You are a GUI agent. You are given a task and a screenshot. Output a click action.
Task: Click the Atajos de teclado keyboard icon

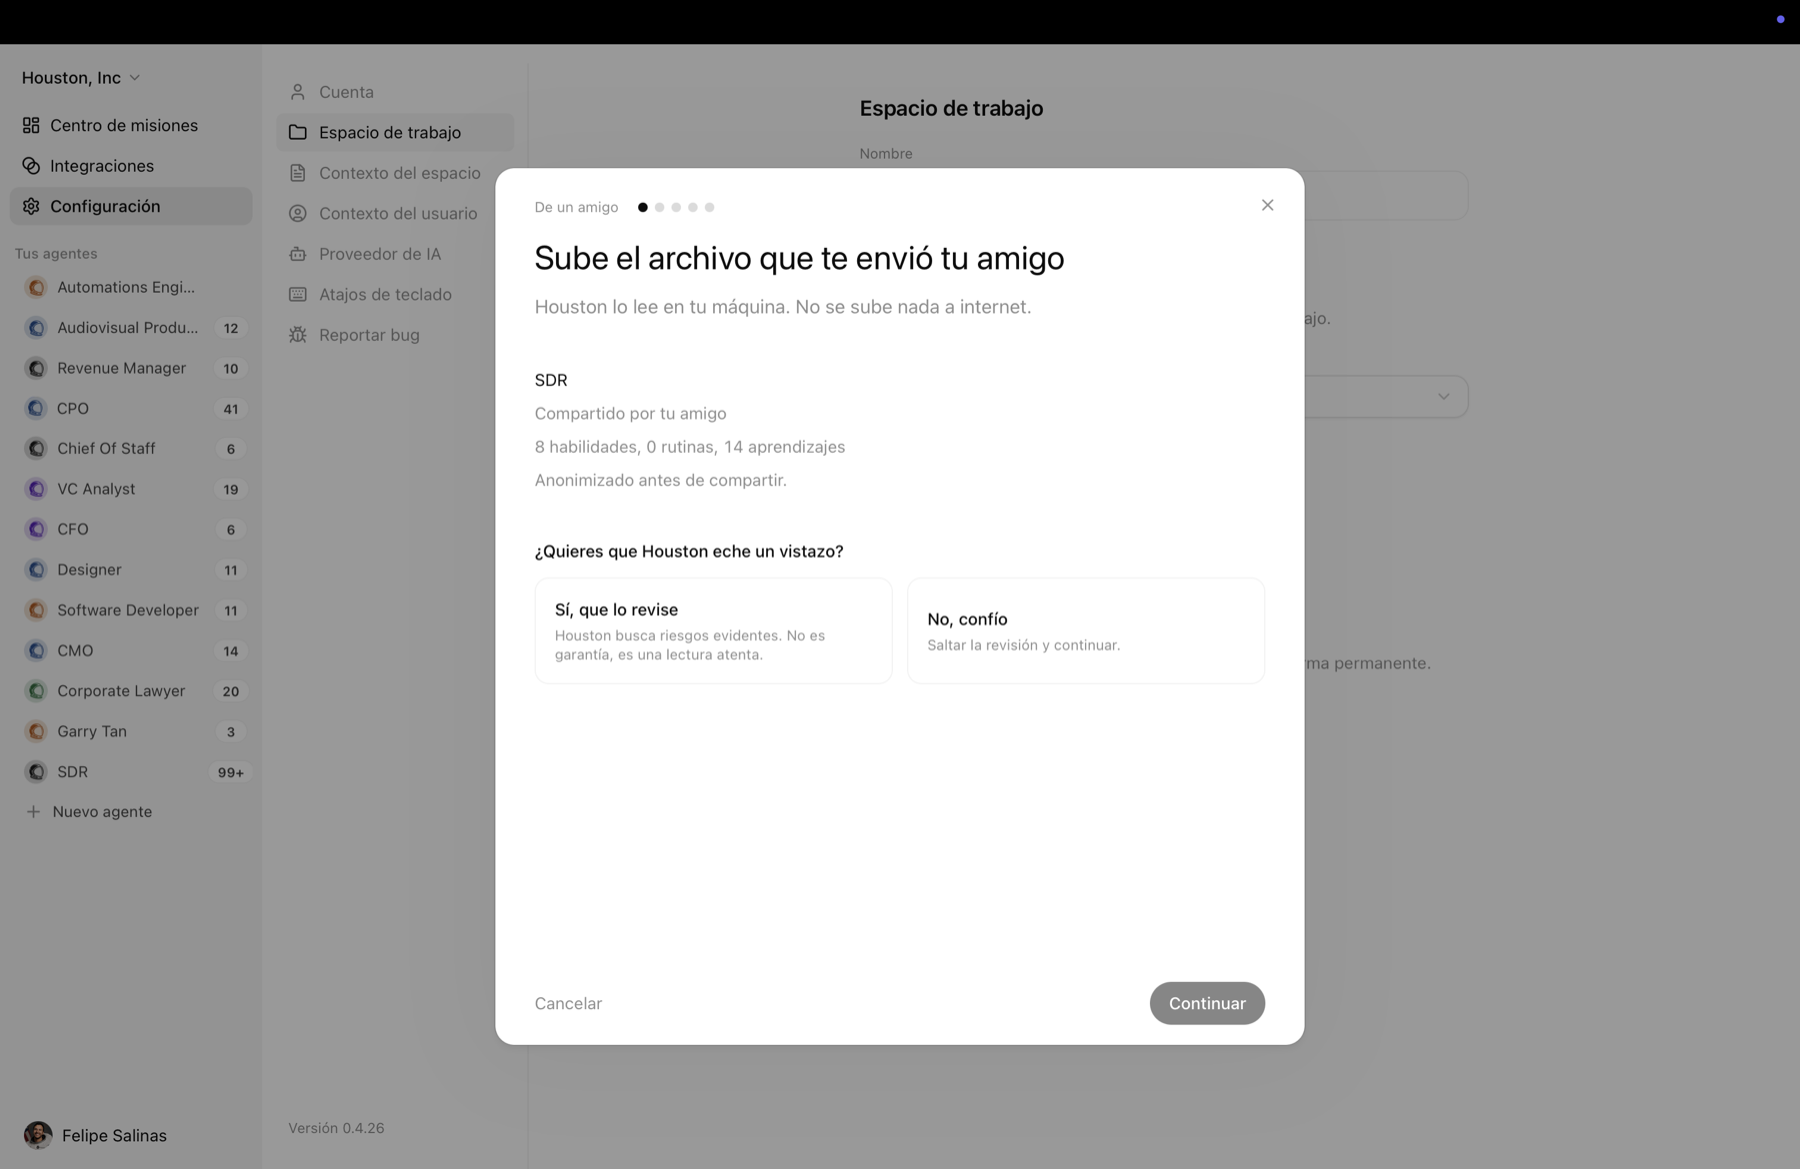click(298, 294)
